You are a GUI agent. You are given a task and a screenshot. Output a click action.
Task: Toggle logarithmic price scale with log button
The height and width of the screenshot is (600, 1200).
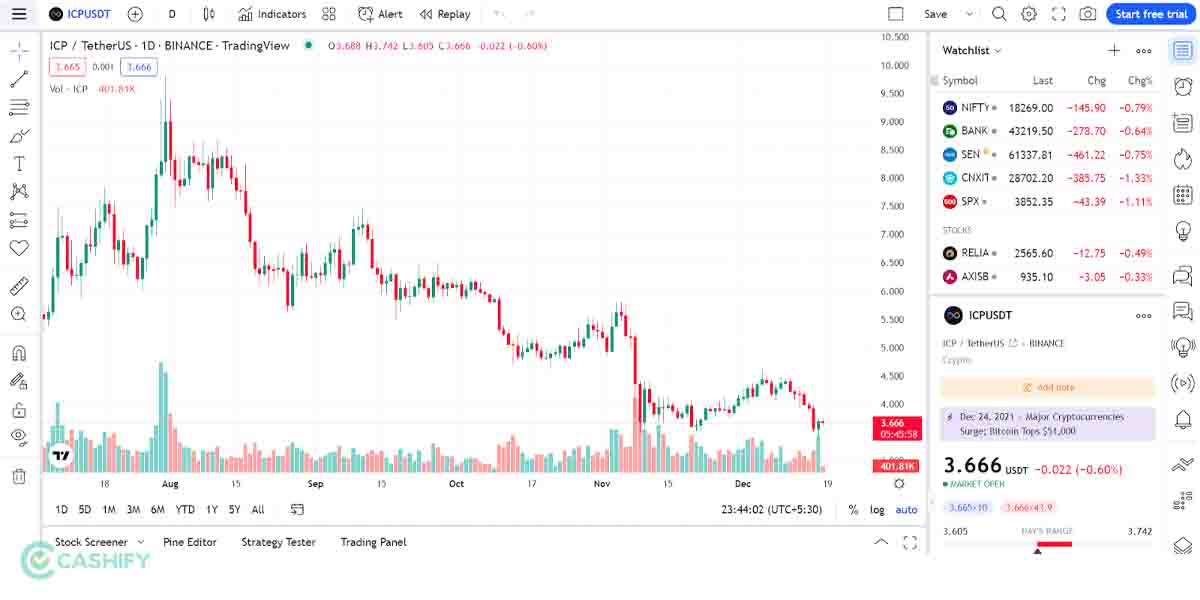[877, 510]
